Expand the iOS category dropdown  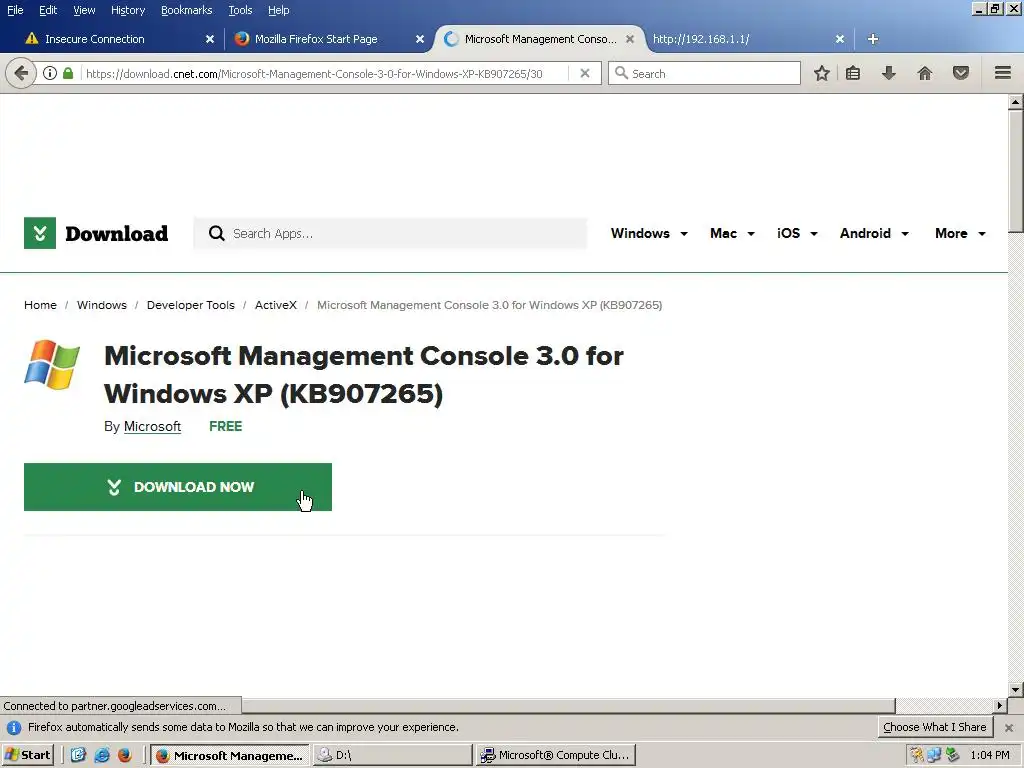[x=797, y=233]
